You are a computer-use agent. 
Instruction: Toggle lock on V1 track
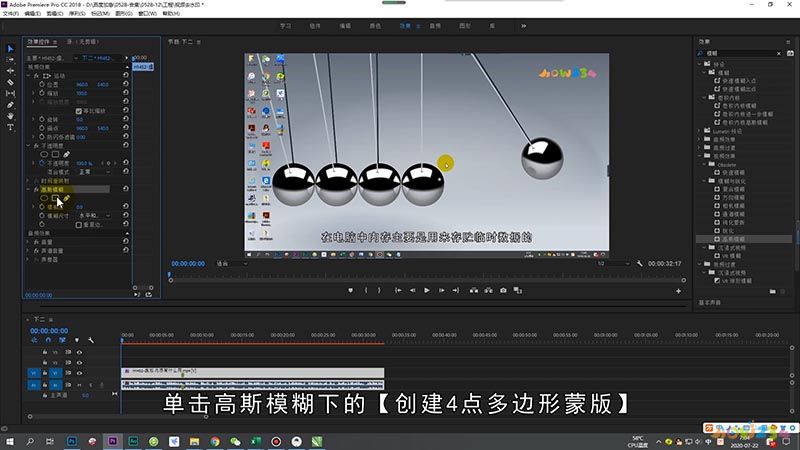(x=45, y=373)
